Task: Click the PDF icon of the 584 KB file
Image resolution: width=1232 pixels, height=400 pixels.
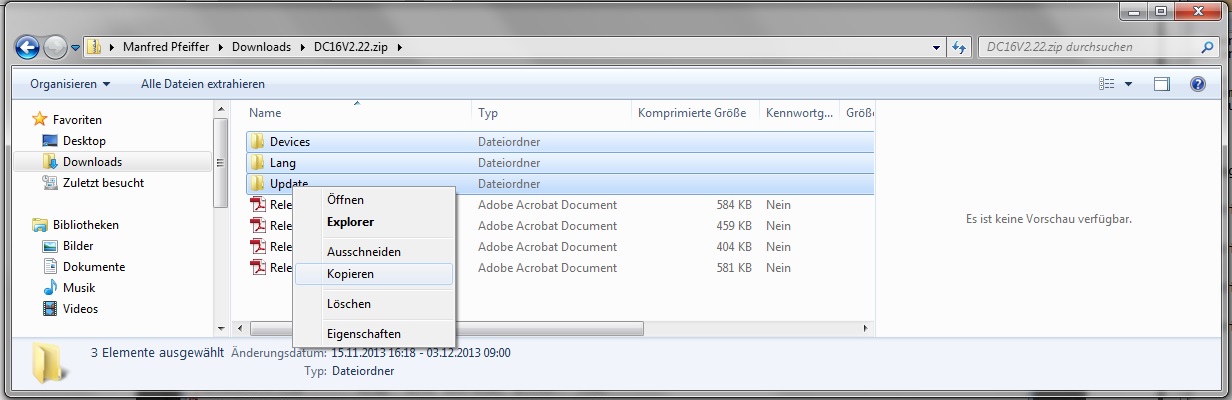Action: tap(257, 205)
